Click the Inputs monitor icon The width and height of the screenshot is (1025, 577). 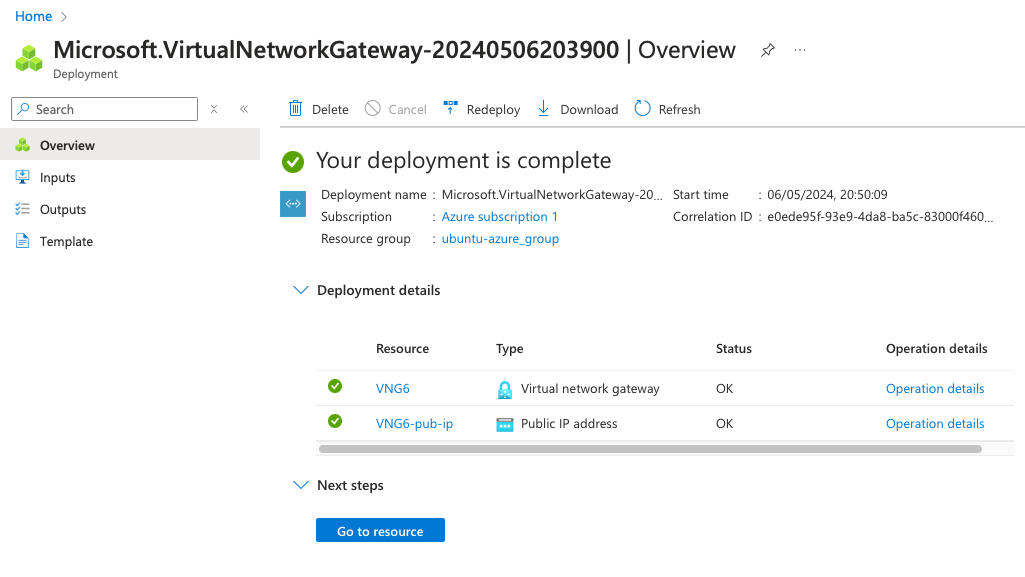[22, 176]
